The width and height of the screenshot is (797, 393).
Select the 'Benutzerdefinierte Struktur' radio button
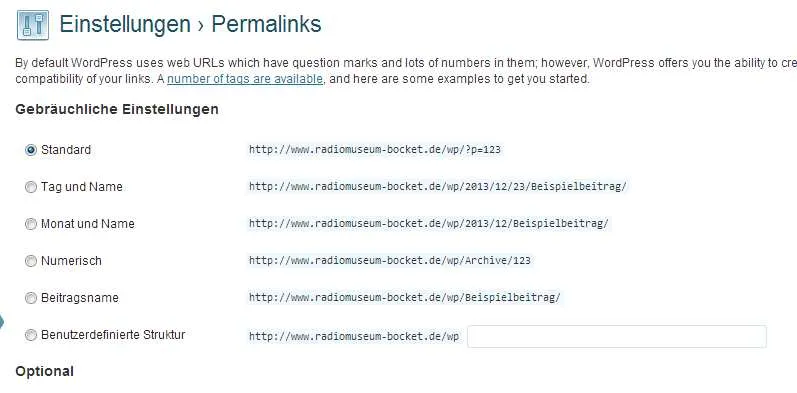[x=31, y=335]
